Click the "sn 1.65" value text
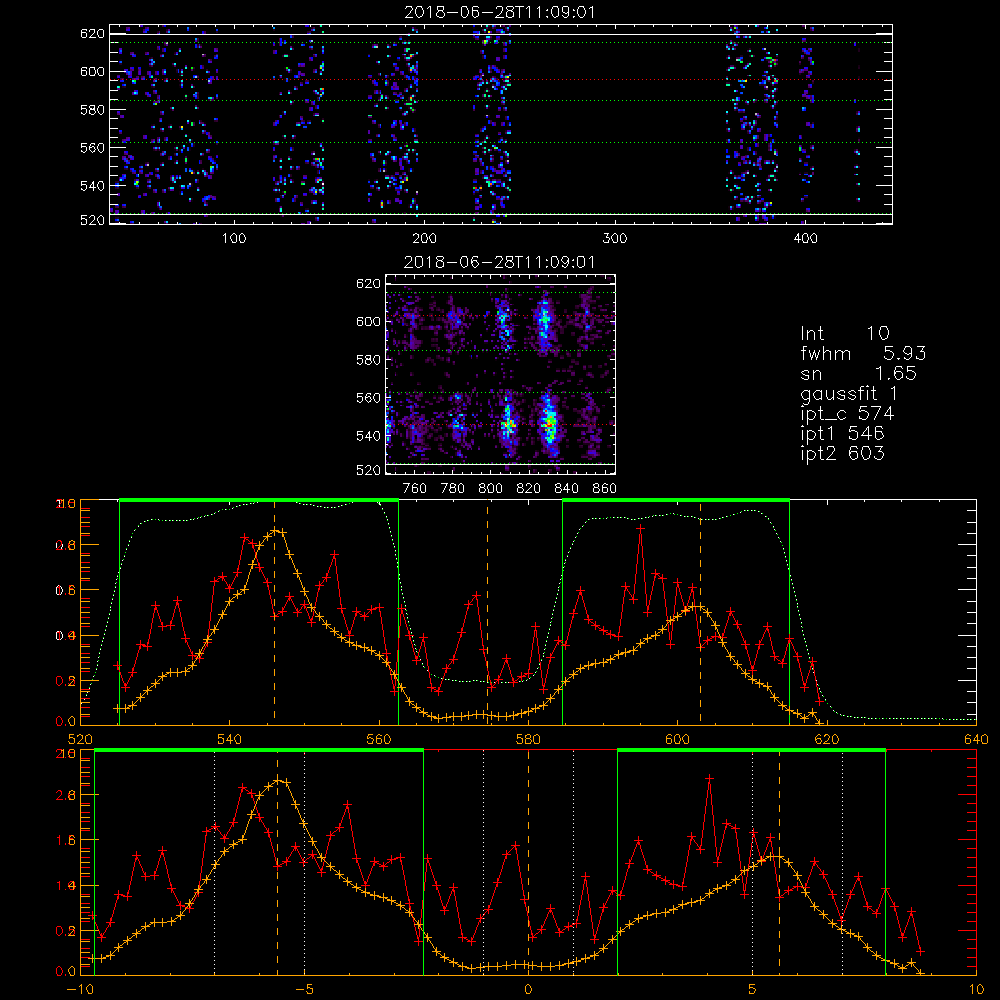This screenshot has width=1000, height=1000. point(858,373)
